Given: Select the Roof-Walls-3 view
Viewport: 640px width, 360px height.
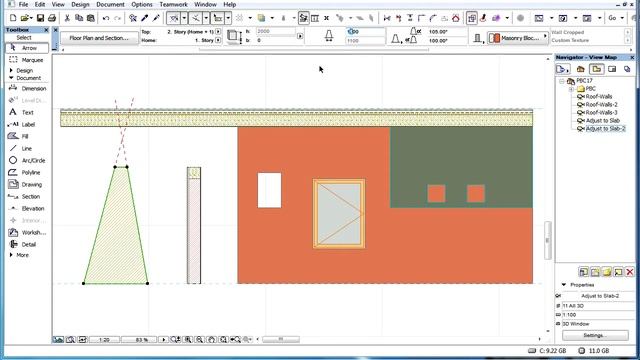Looking at the screenshot, I should click(601, 113).
